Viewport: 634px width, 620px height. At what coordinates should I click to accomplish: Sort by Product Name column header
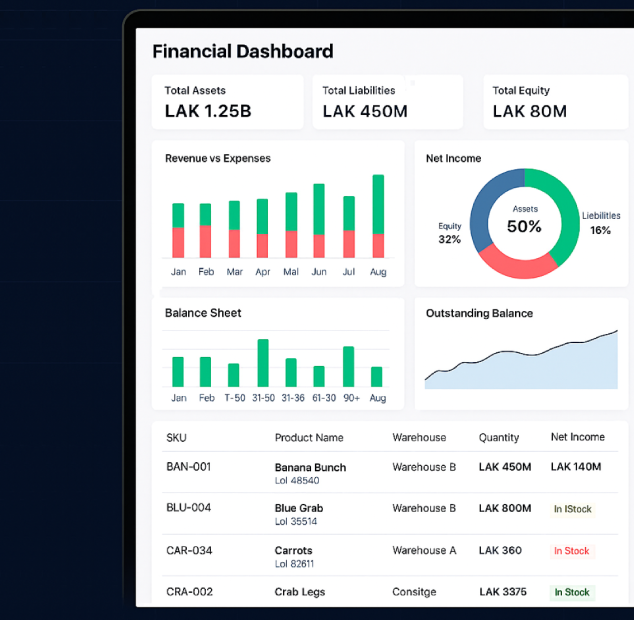pos(309,437)
